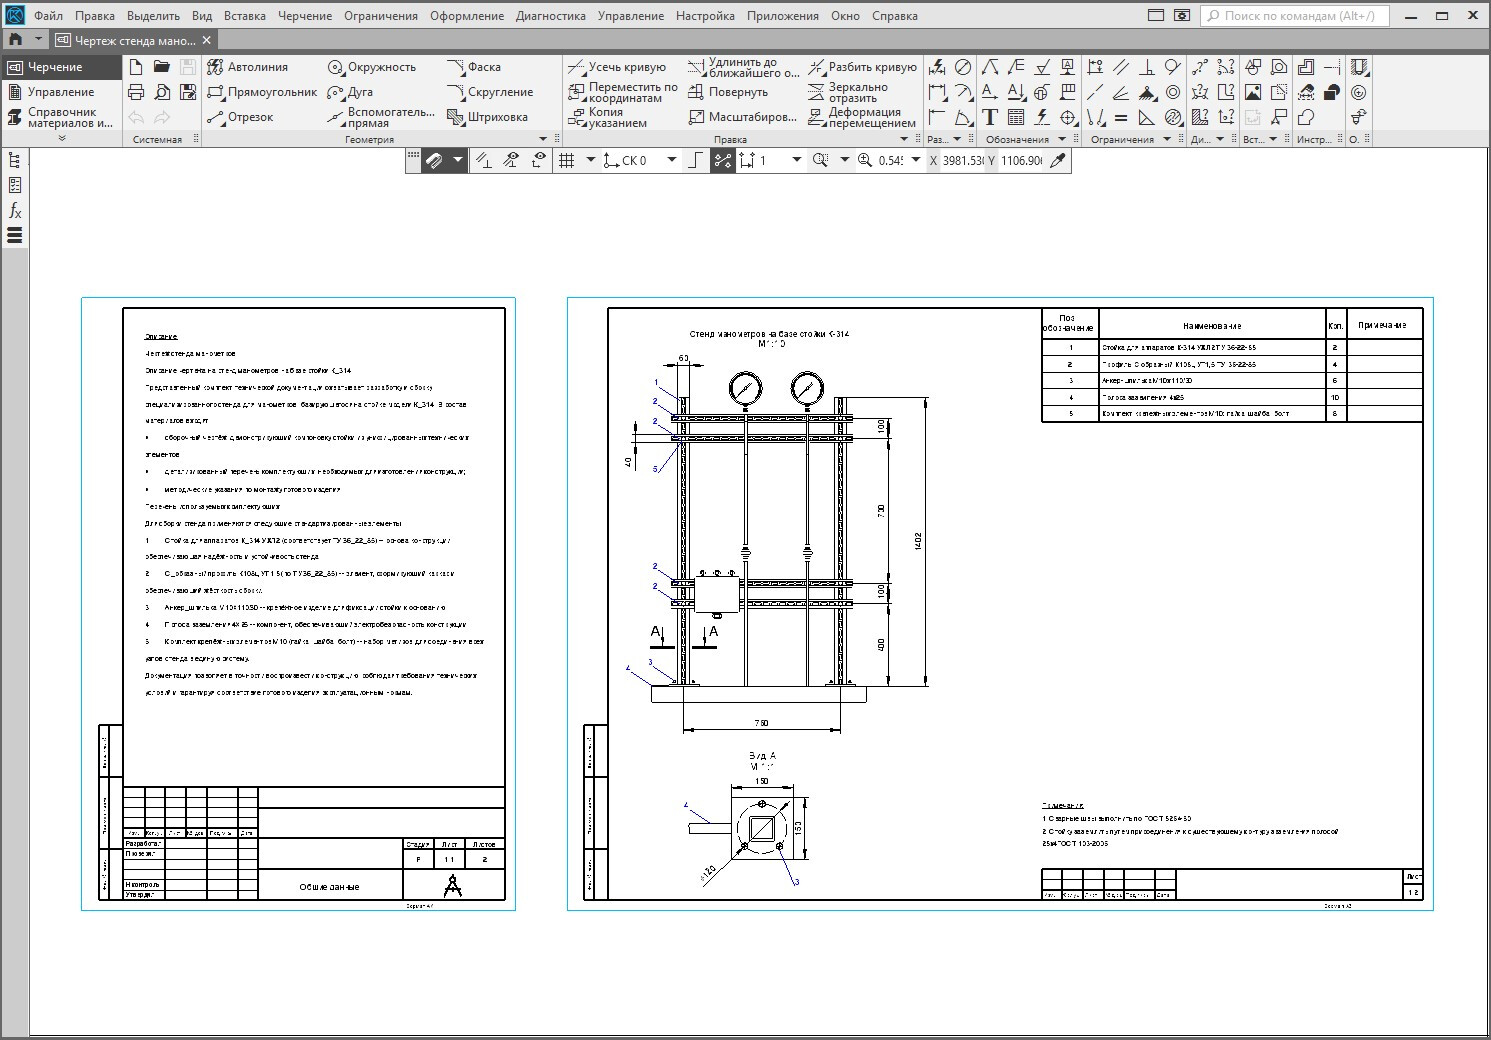
Task: Toggle the magnet snapping button
Action: (434, 160)
